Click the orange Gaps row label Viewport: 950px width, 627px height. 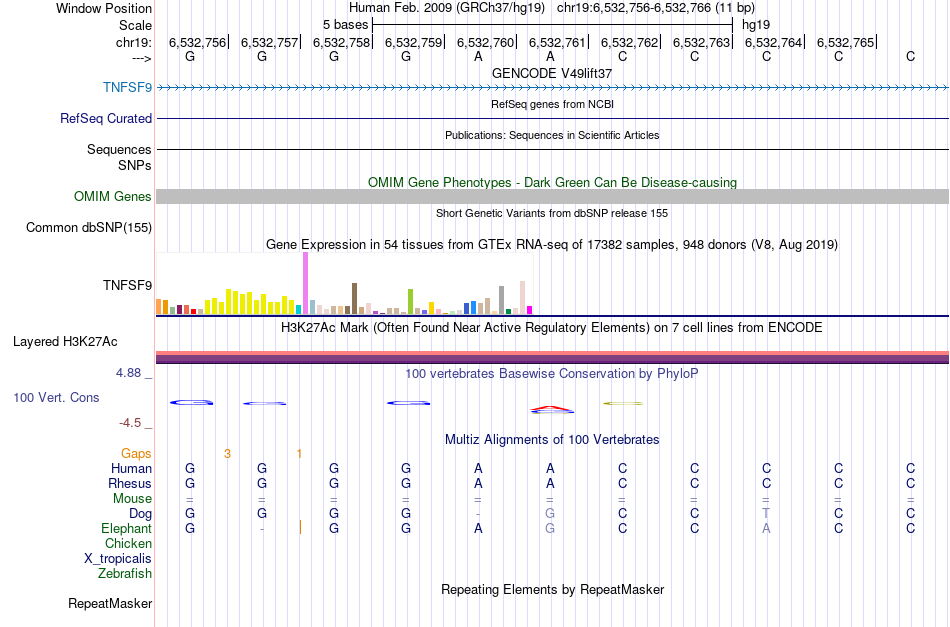136,453
